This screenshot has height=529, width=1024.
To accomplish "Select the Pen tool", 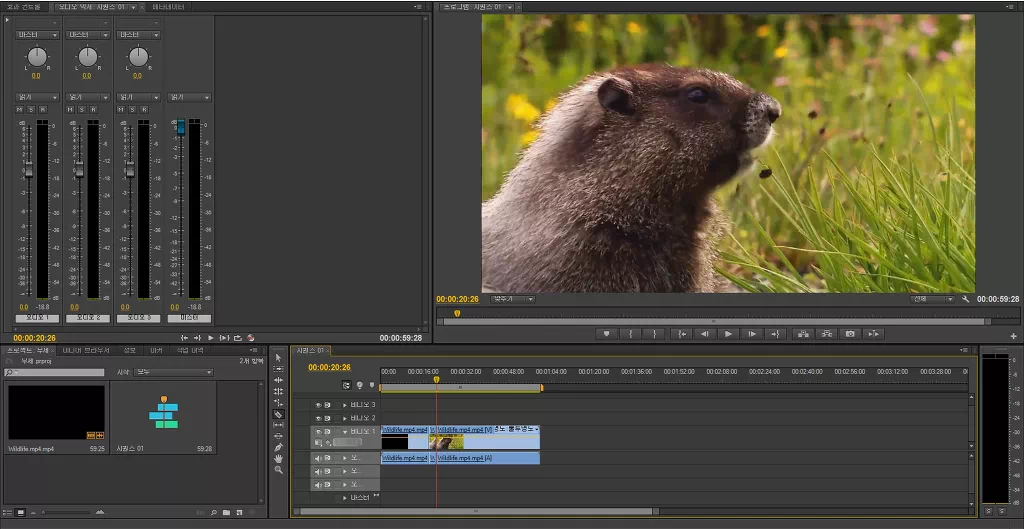I will 279,447.
